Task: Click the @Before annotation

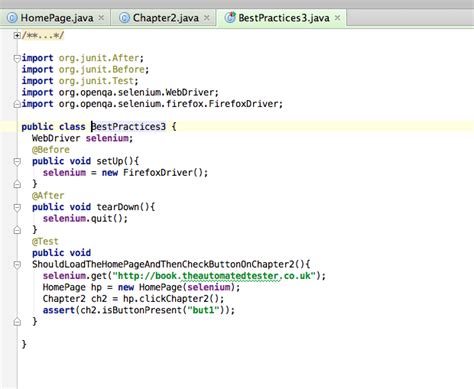Action: [x=51, y=150]
